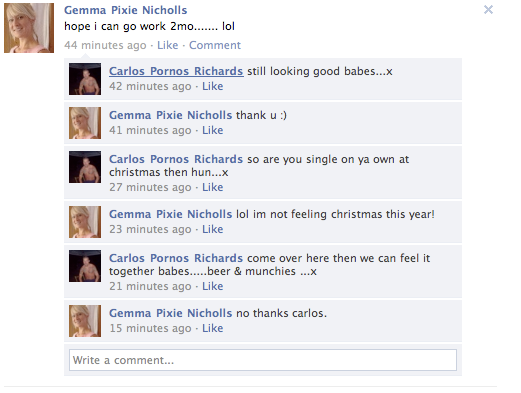Image resolution: width=521 pixels, height=393 pixels.
Task: Open the underlined Carlos Pornos Richards name
Action: click(176, 71)
